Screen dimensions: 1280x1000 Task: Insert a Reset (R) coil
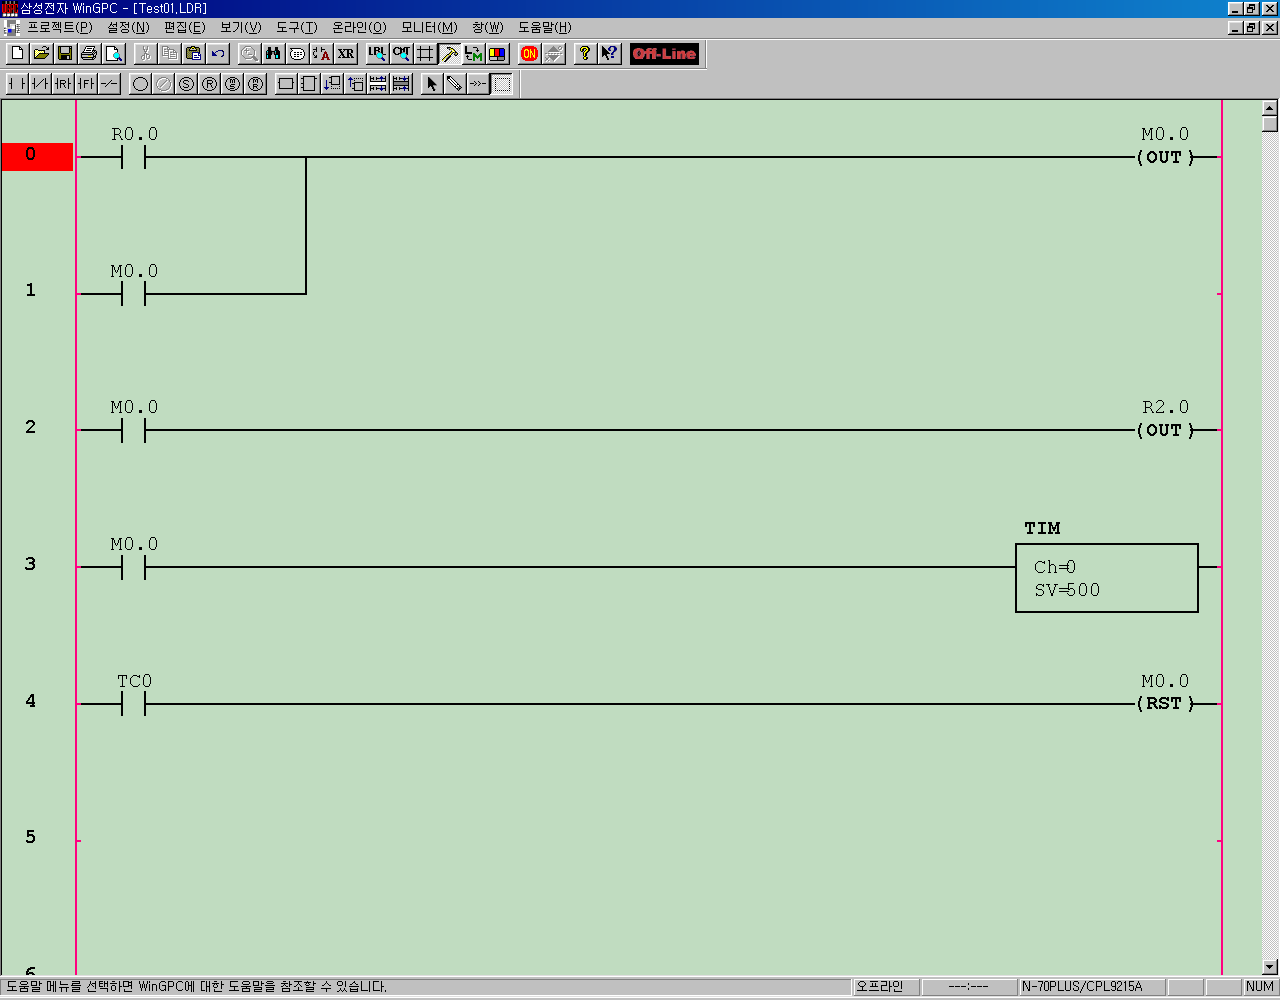pos(209,84)
